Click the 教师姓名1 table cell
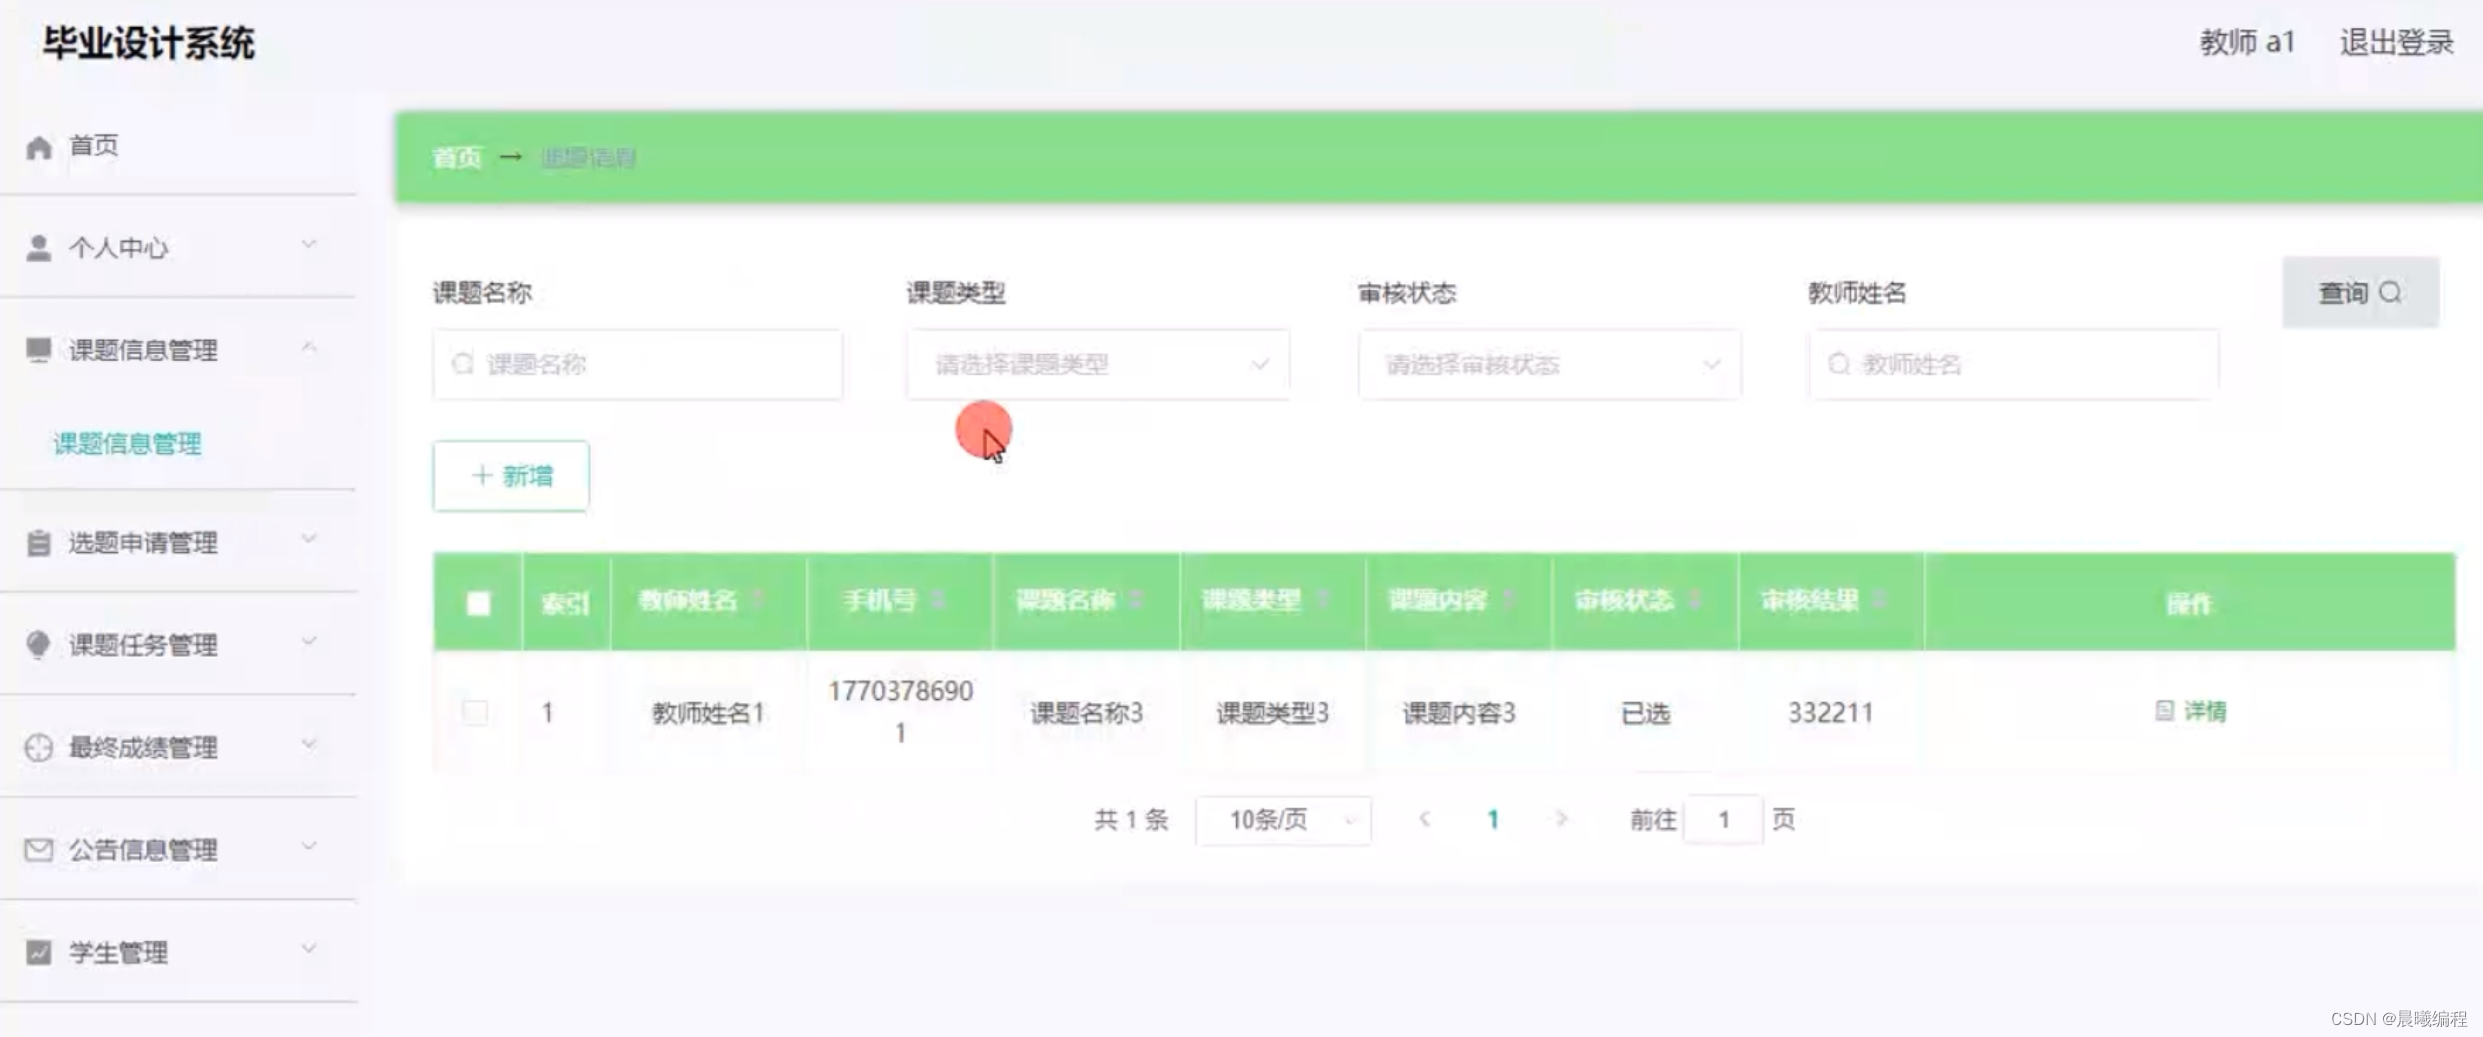The image size is (2483, 1037). (708, 713)
